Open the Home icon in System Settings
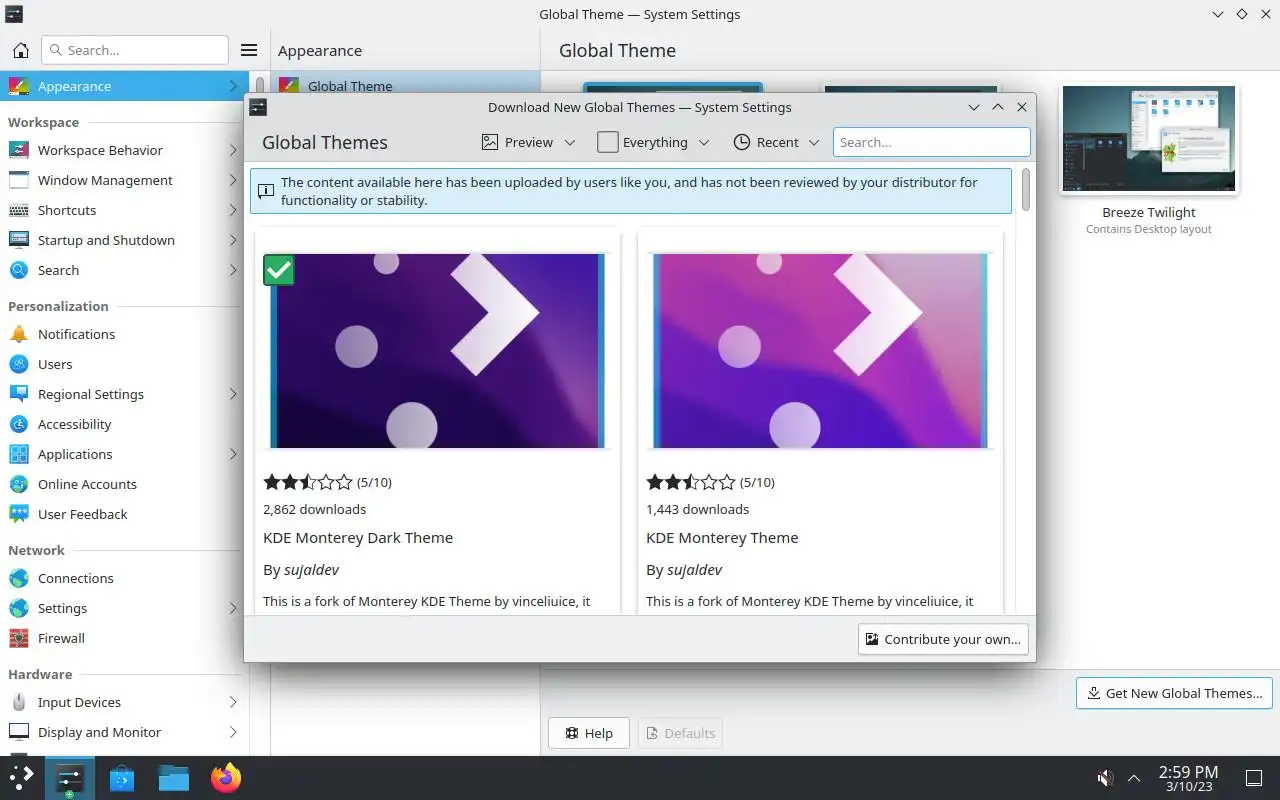The image size is (1280, 800). [x=20, y=50]
